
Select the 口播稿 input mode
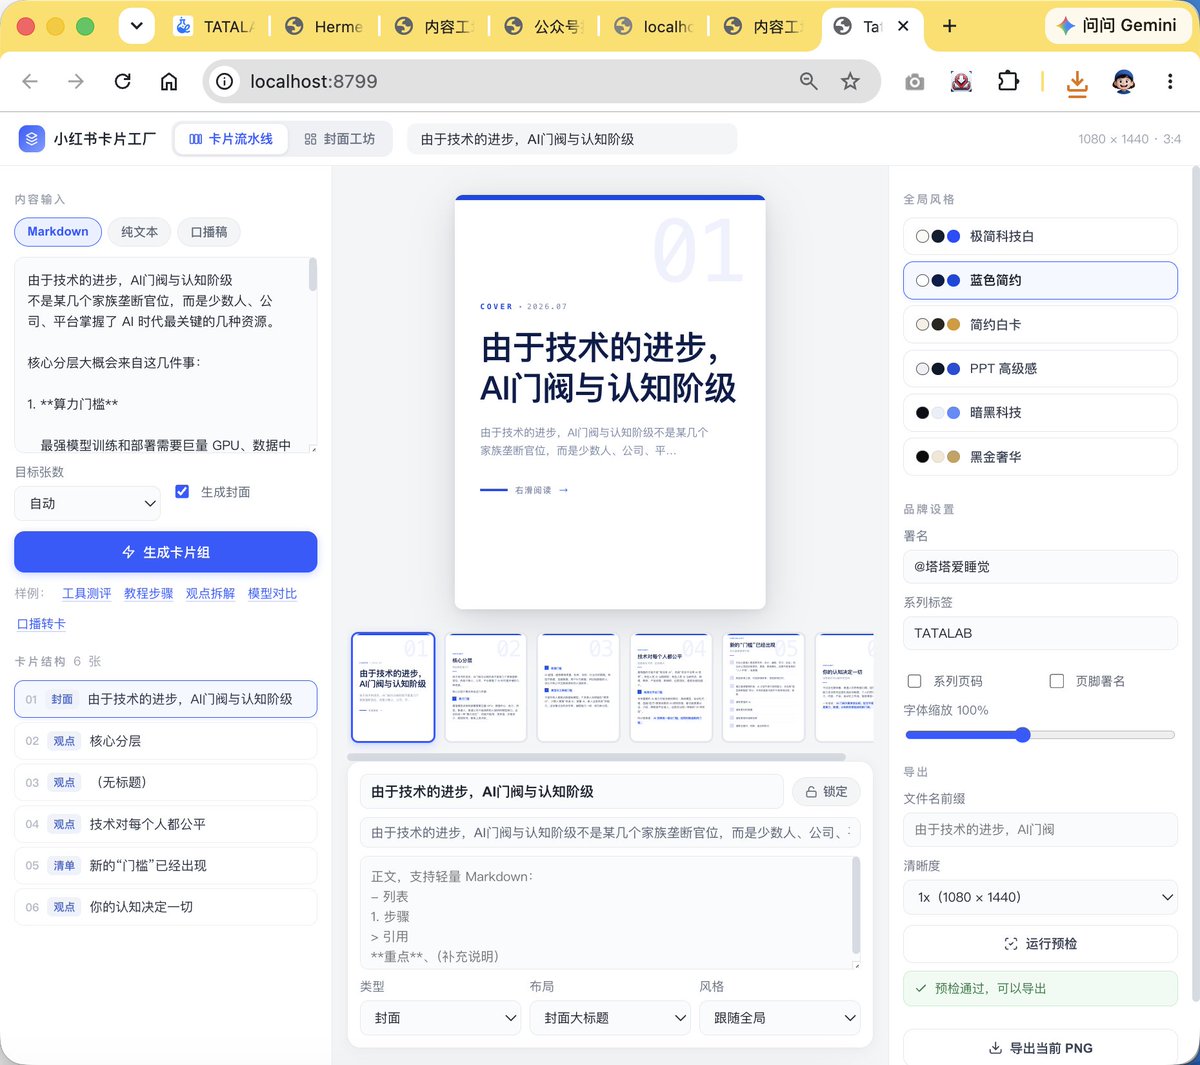point(209,232)
